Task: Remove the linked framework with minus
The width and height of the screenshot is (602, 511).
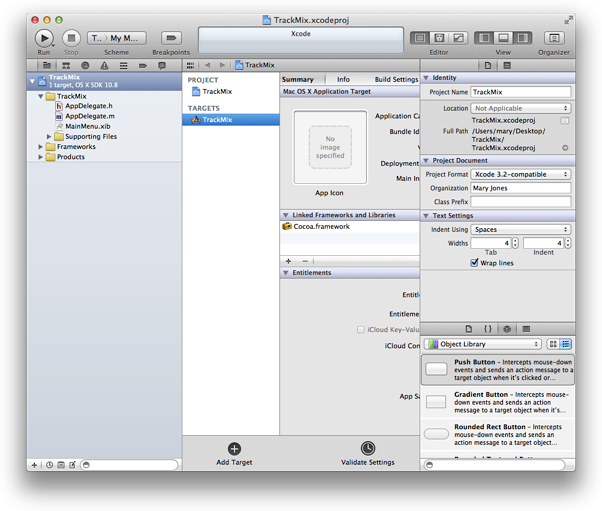Action: click(305, 261)
